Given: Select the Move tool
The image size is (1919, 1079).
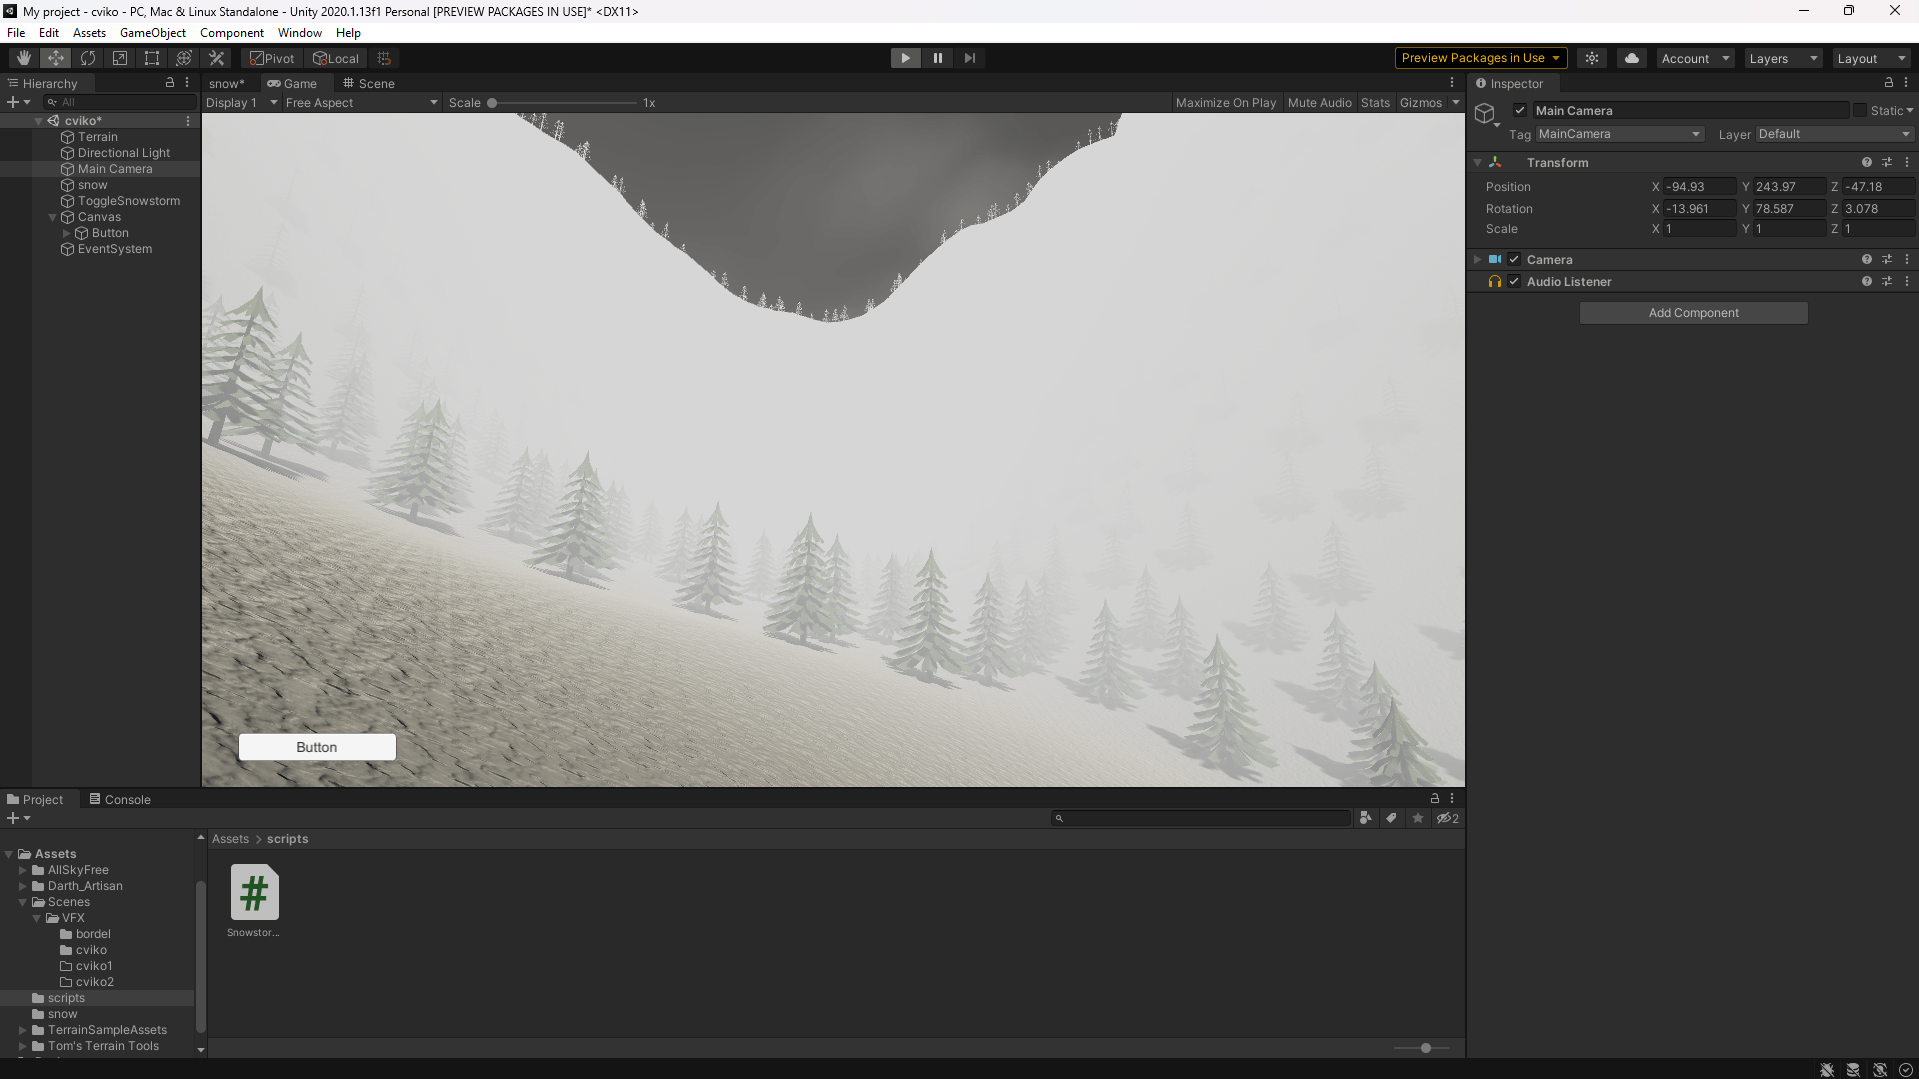Looking at the screenshot, I should coord(56,58).
